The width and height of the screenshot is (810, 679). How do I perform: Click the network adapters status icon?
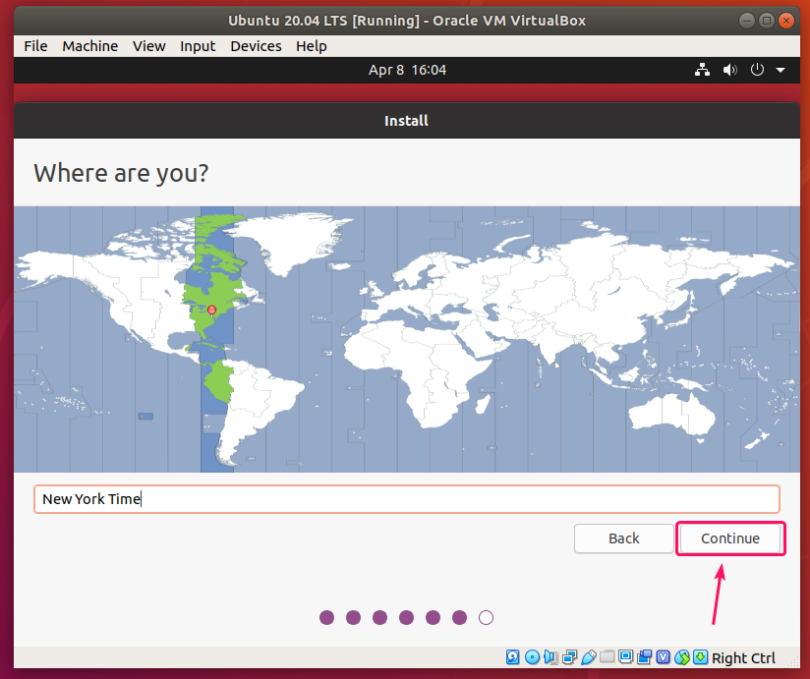click(x=570, y=657)
